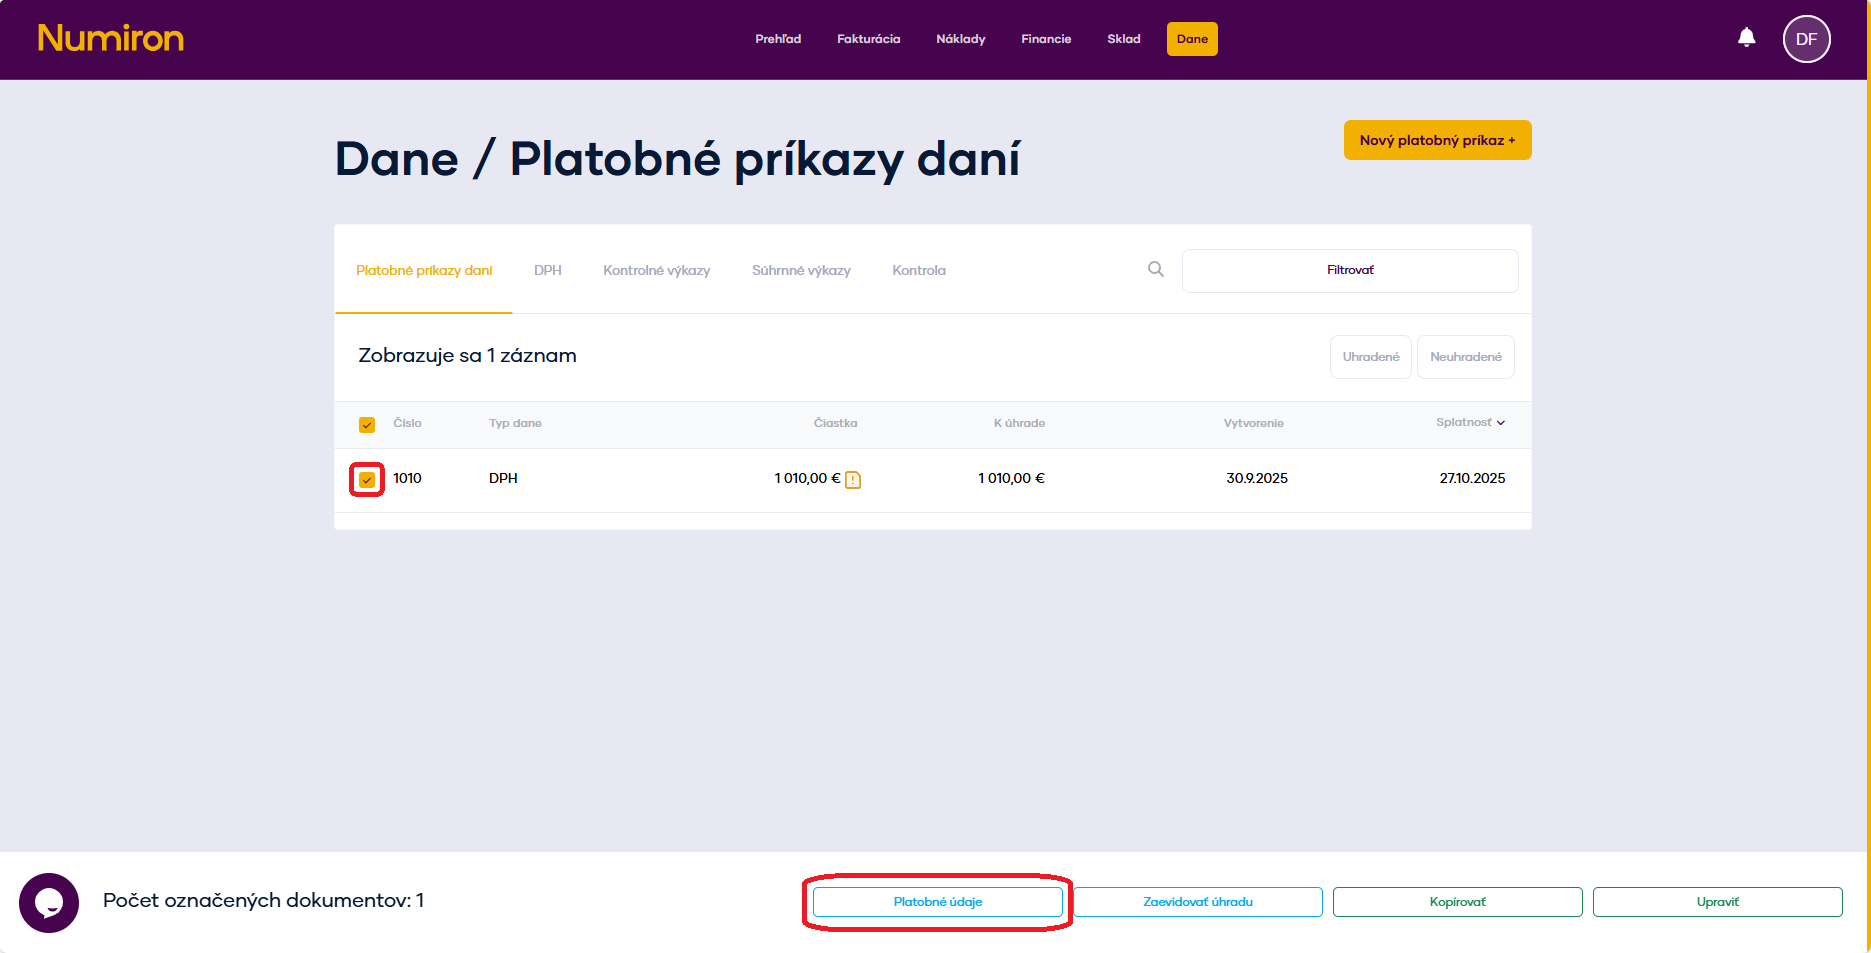Open the Financie menu item
Image resolution: width=1871 pixels, height=953 pixels.
[1045, 39]
